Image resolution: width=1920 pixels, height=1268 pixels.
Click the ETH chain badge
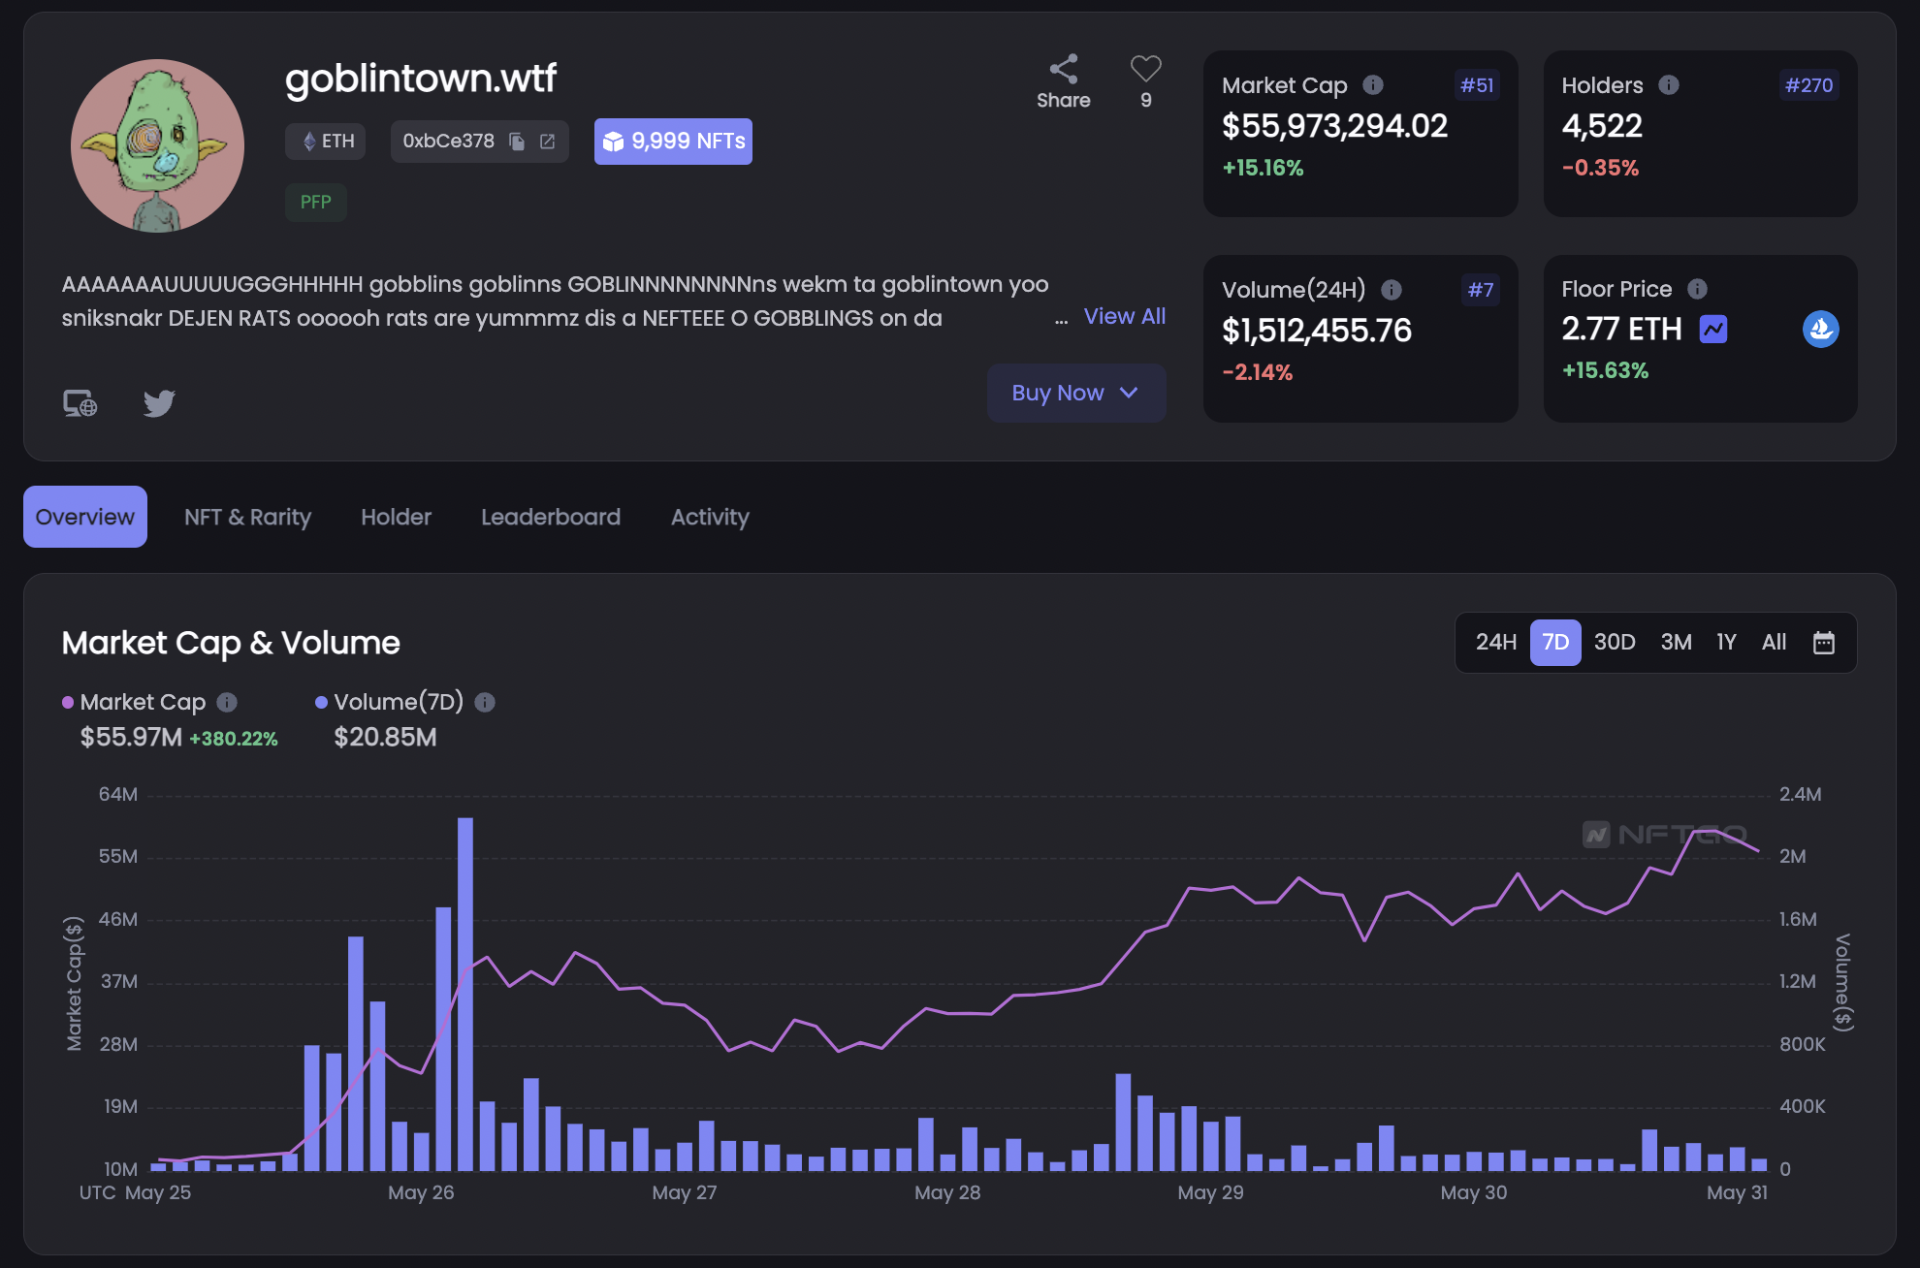coord(326,142)
